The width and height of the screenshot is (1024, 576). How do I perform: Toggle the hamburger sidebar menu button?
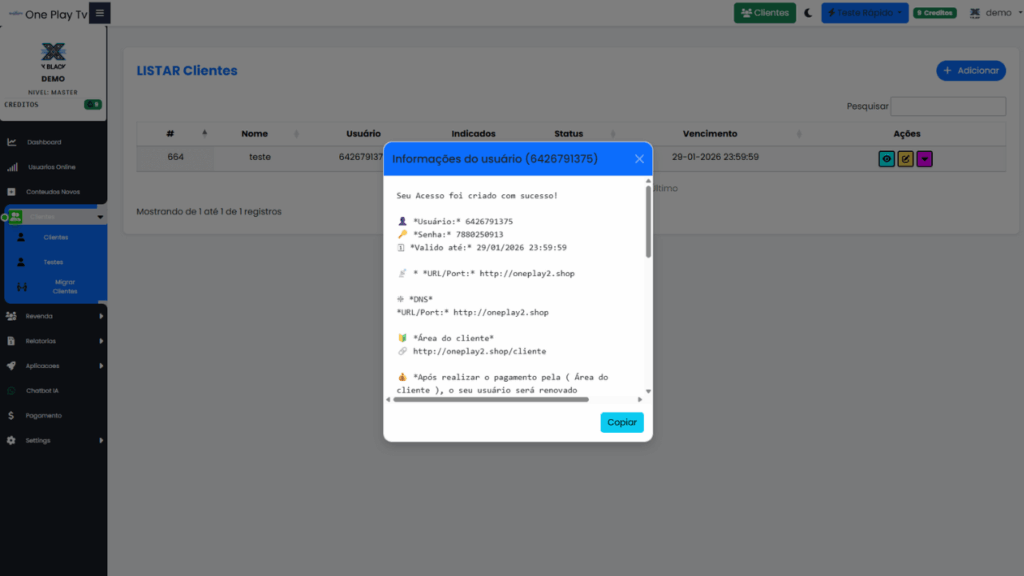click(99, 12)
